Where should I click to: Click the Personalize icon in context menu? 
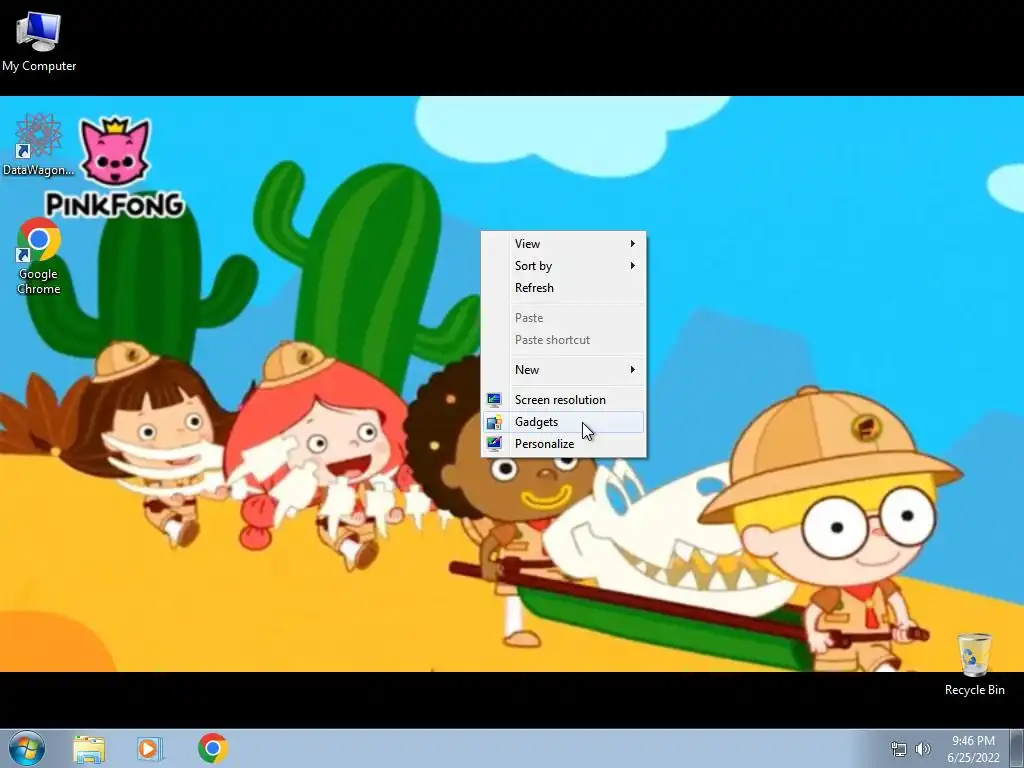pos(494,444)
